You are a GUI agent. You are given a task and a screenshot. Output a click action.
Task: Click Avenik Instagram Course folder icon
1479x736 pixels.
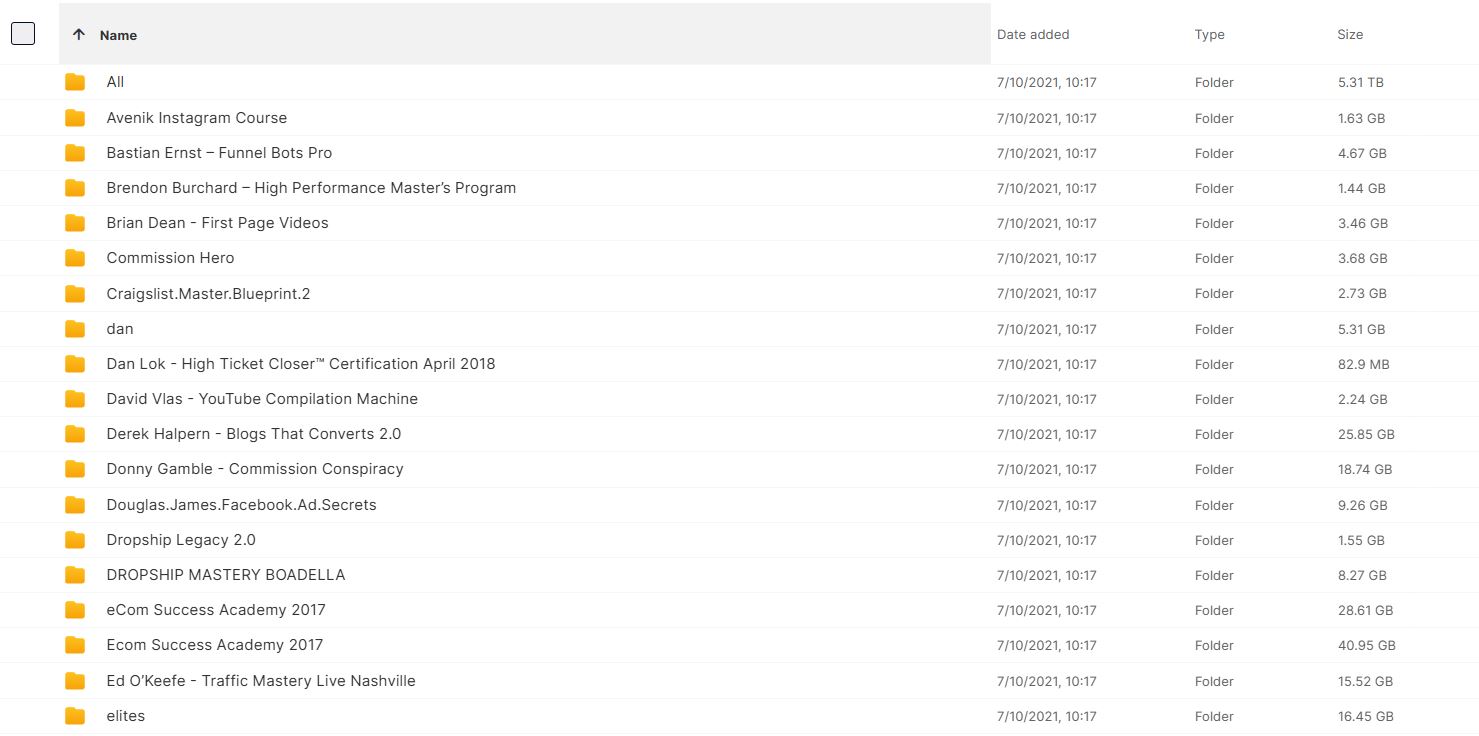coord(75,118)
